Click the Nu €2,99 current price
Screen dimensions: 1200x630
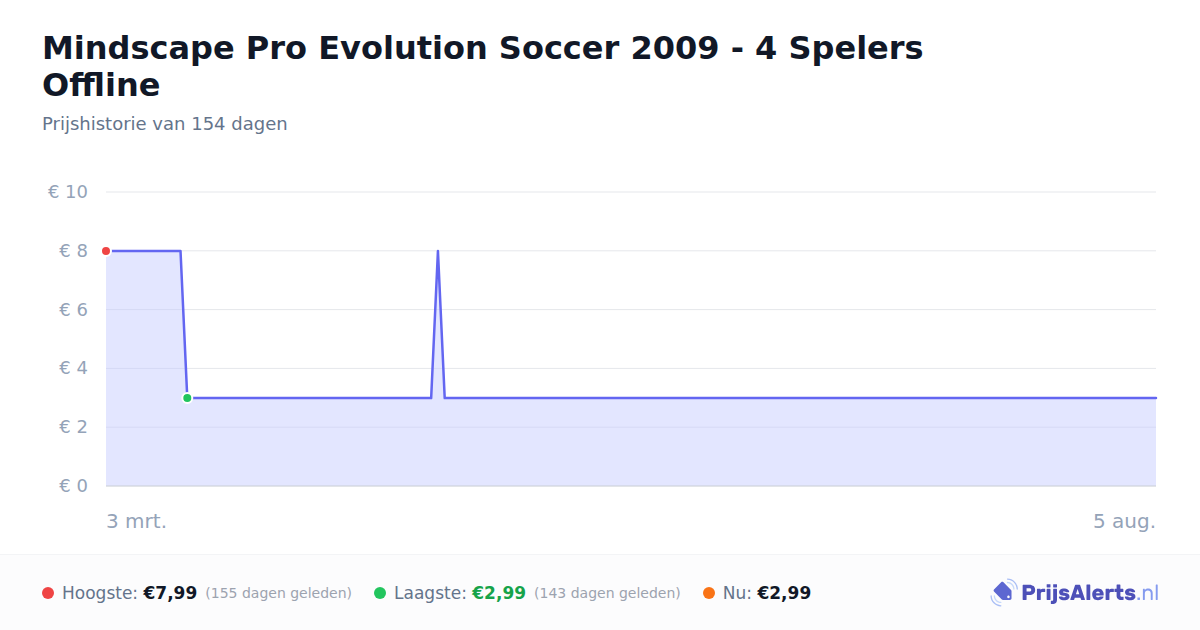coord(784,593)
